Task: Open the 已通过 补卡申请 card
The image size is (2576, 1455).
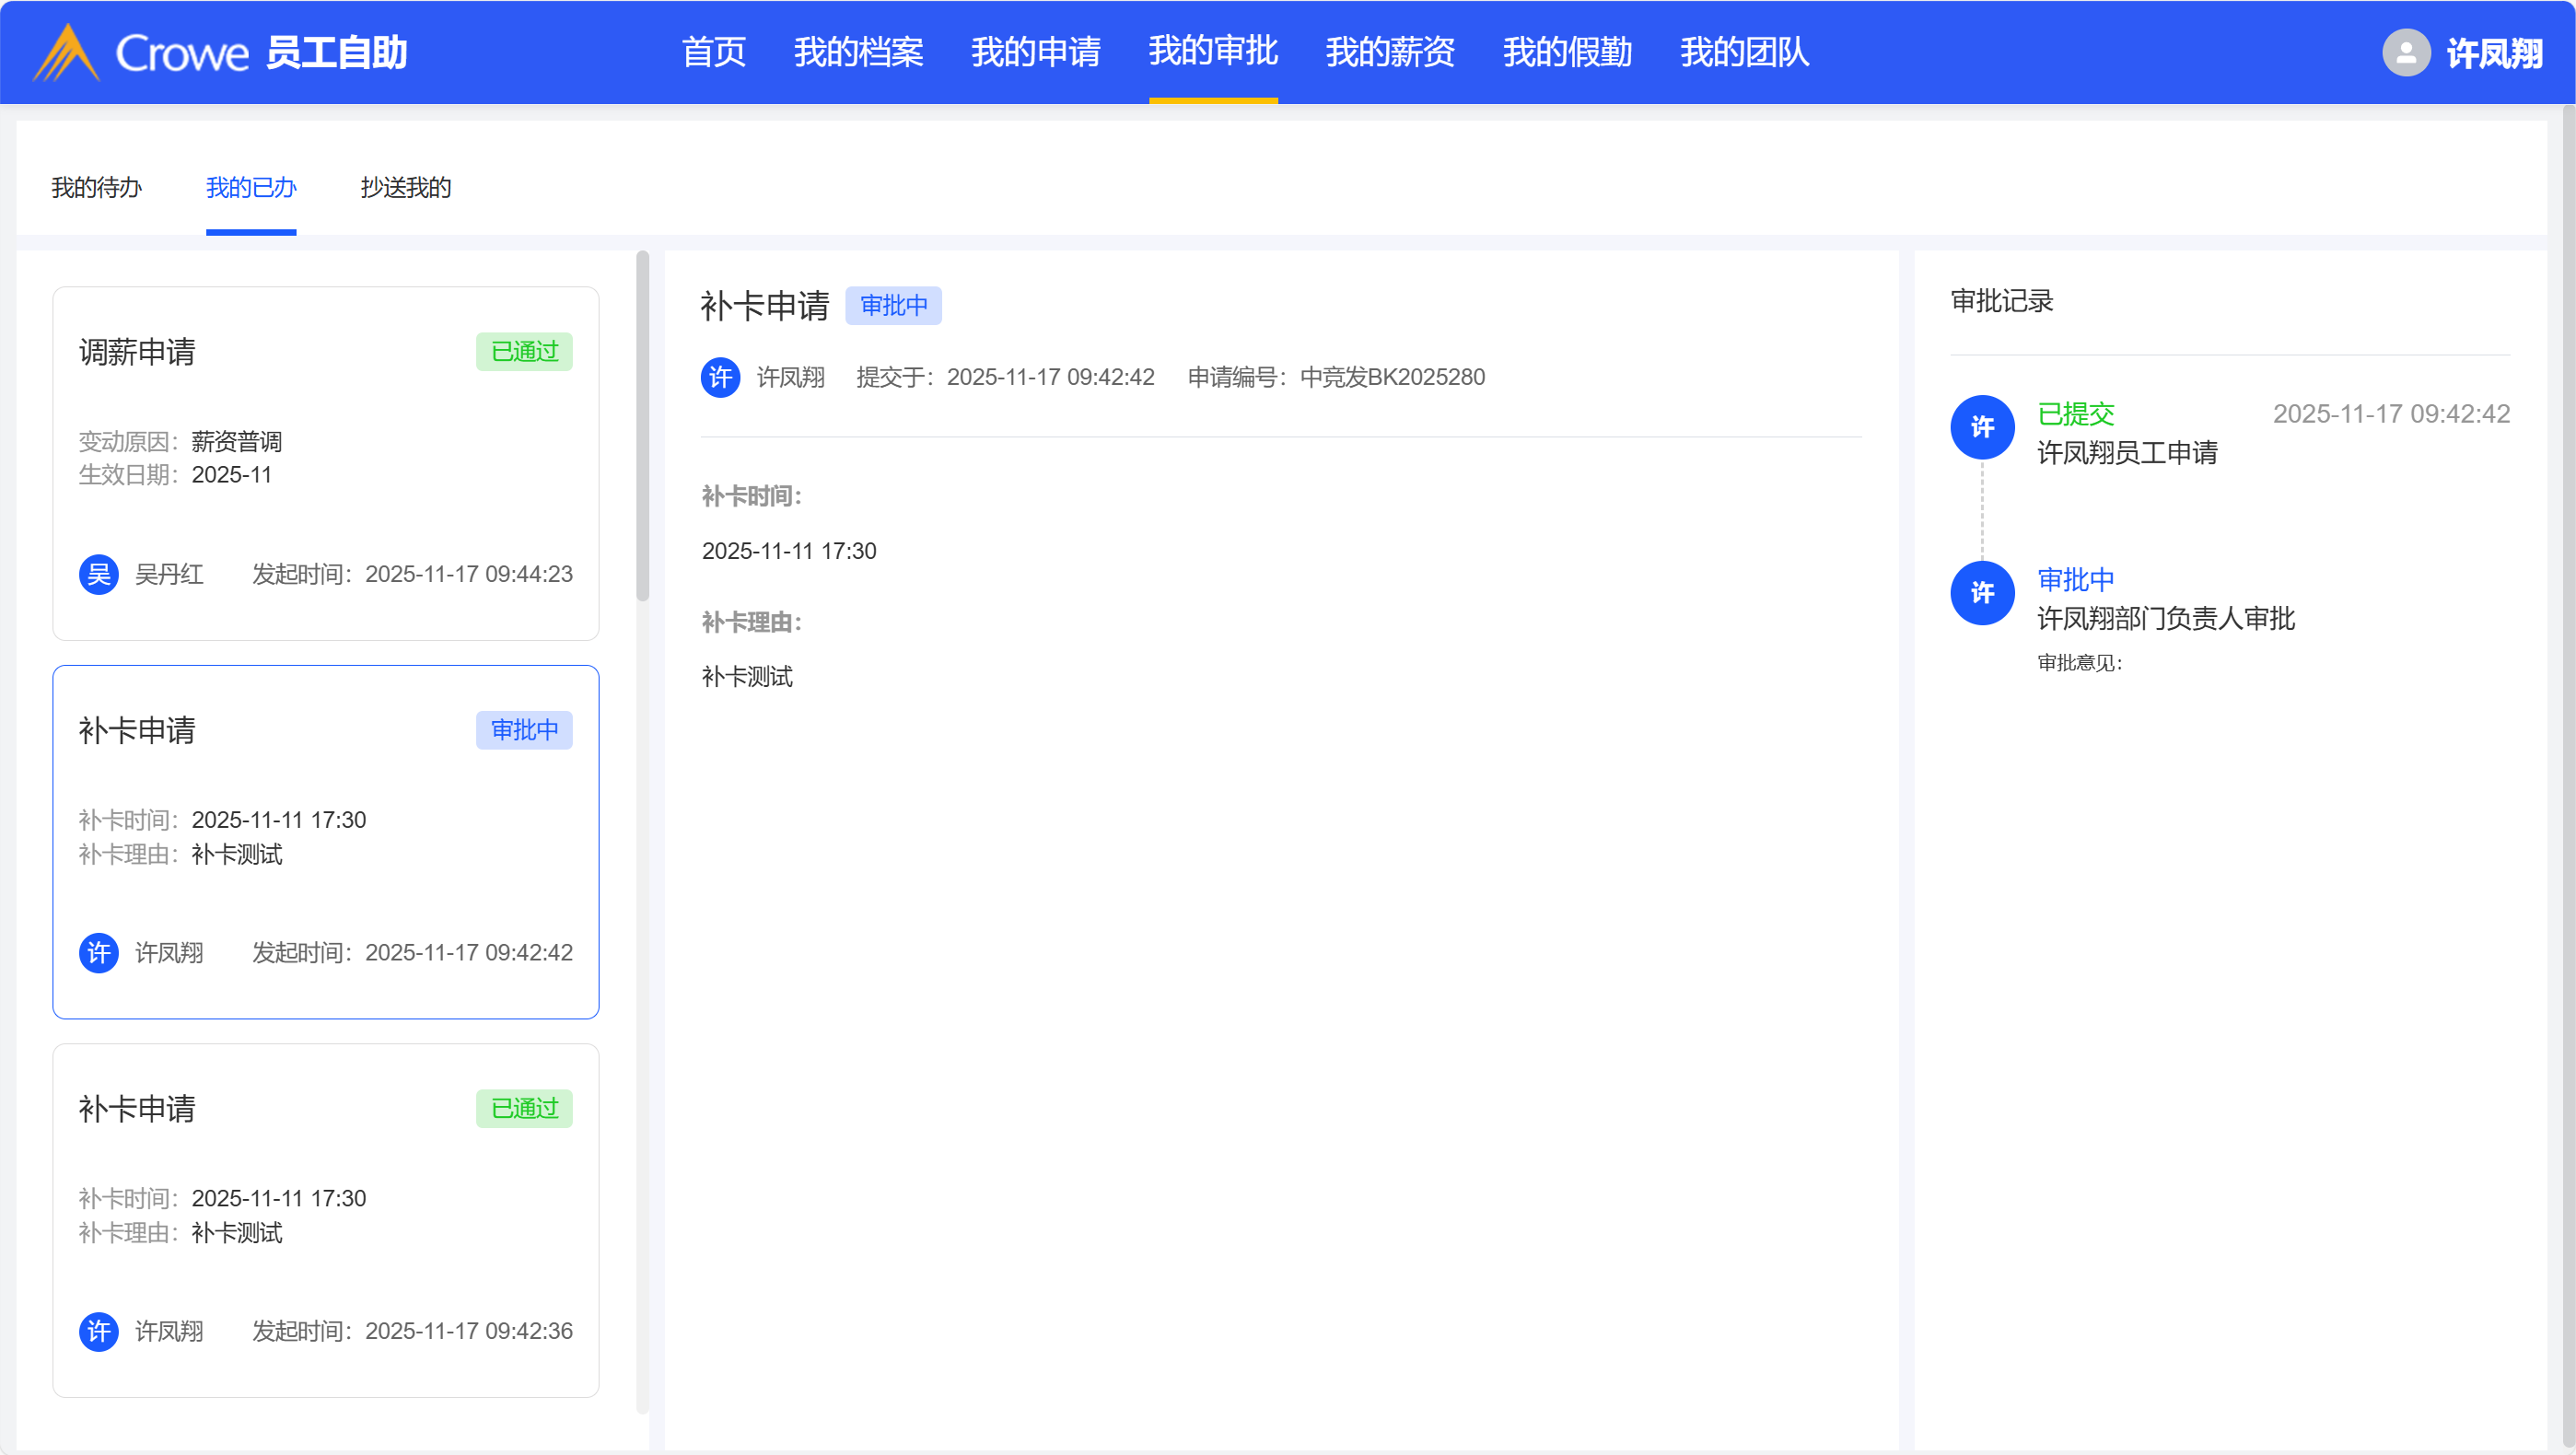Action: (x=325, y=1220)
